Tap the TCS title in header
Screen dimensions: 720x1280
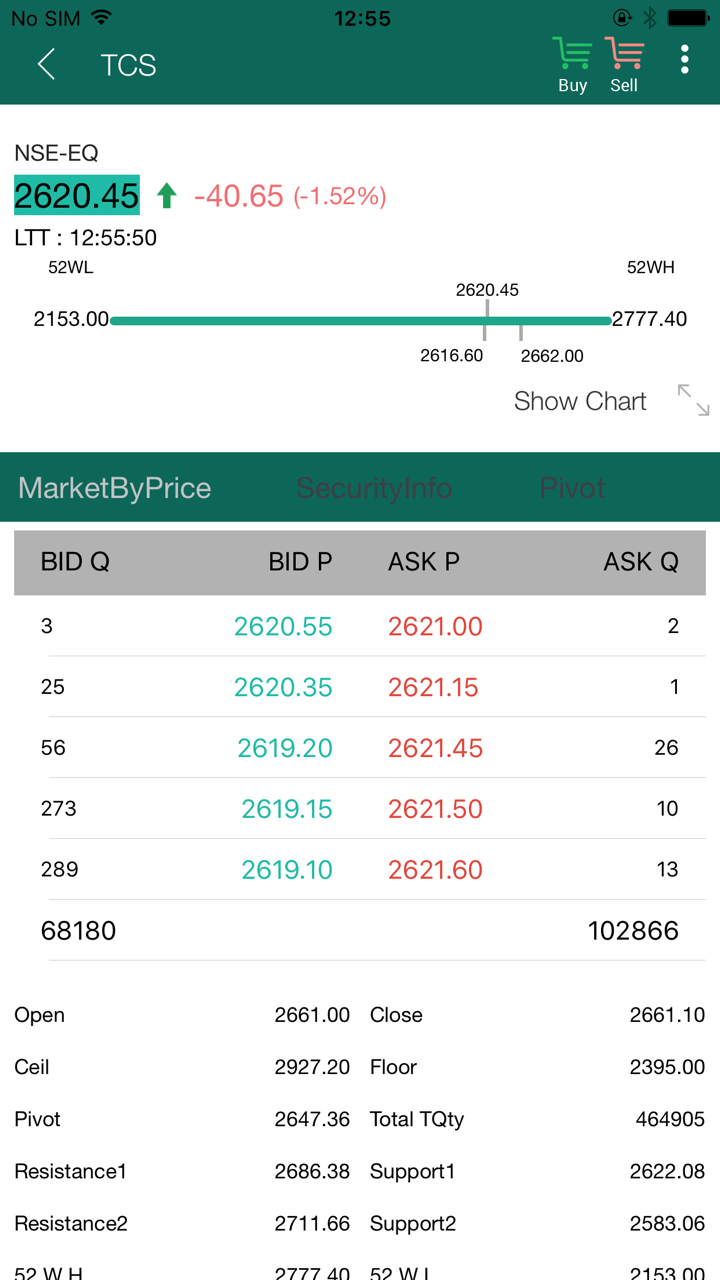pos(129,65)
